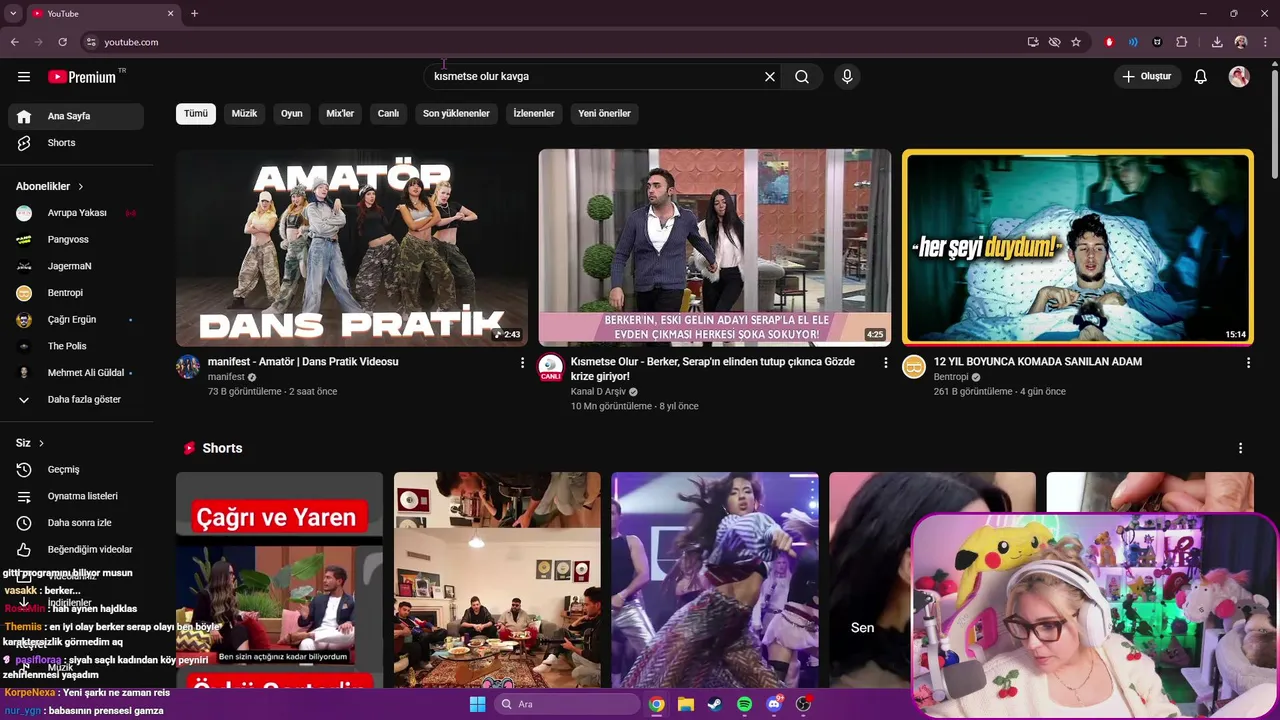Viewport: 1280px width, 720px height.
Task: Open the Çağrı ve Yaren short
Action: tap(279, 580)
